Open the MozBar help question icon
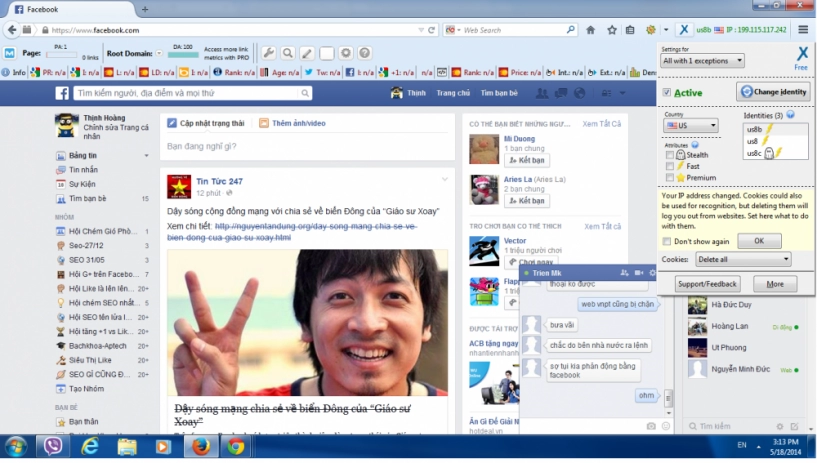 pyautogui.click(x=365, y=53)
